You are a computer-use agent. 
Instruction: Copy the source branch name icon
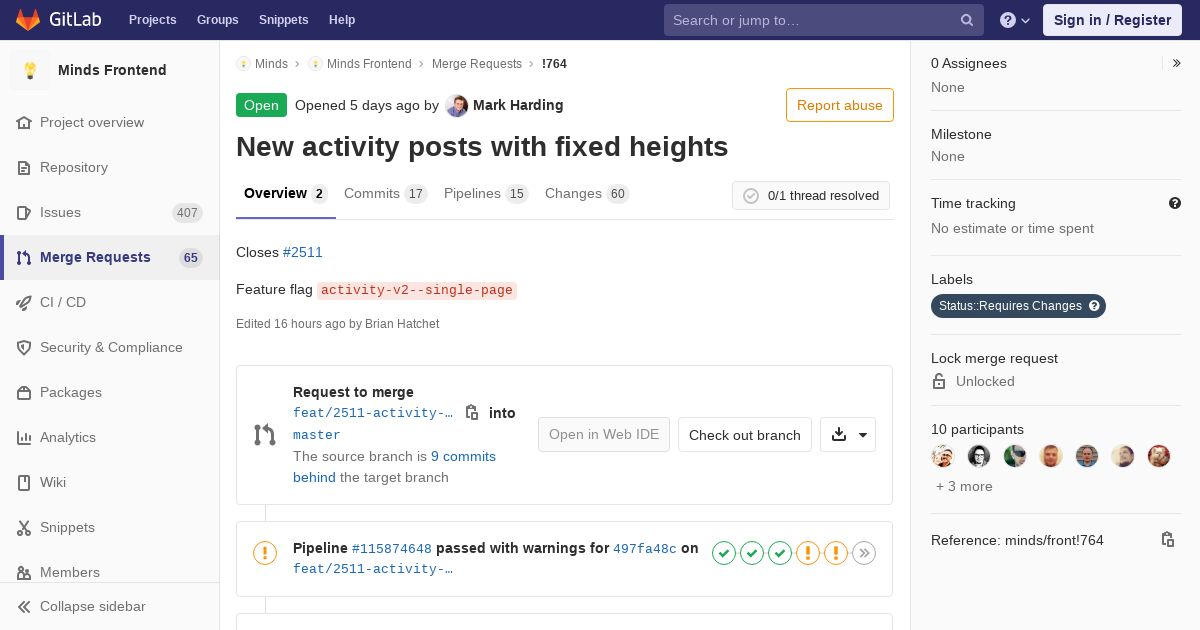click(x=472, y=412)
